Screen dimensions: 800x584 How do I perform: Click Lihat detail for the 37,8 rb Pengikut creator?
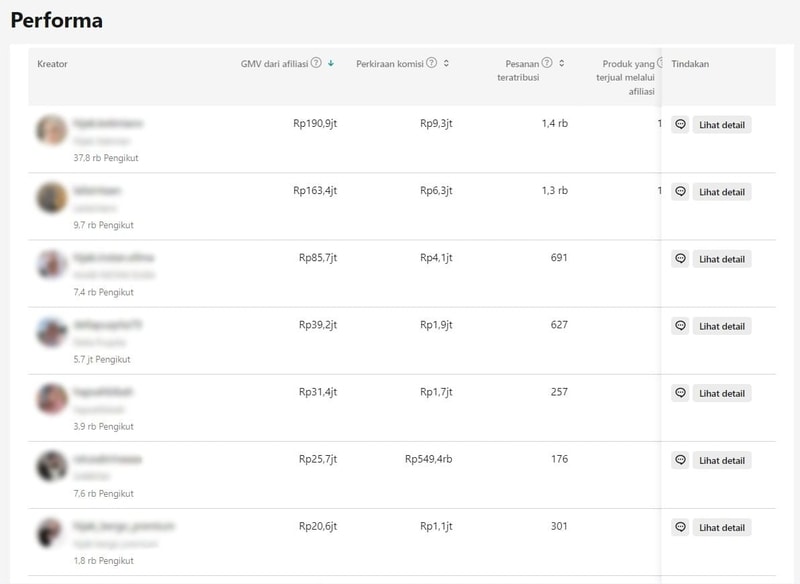click(x=721, y=125)
